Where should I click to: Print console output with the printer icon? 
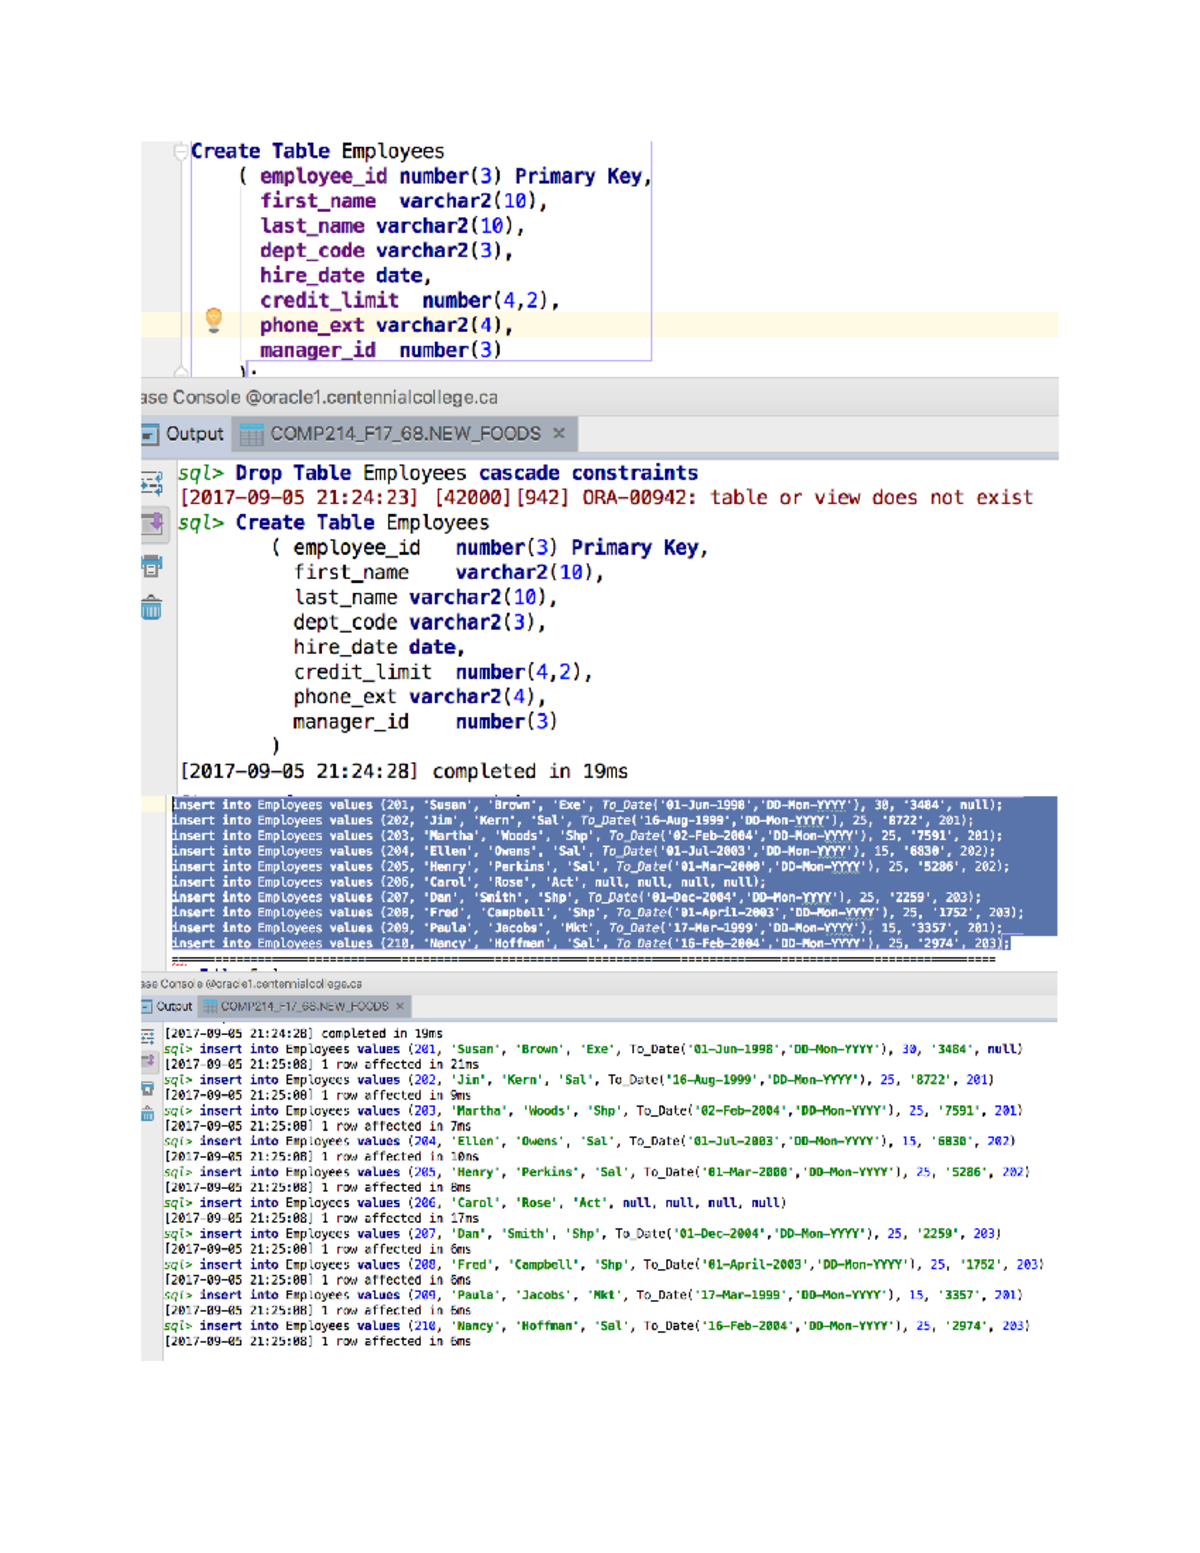pyautogui.click(x=152, y=568)
